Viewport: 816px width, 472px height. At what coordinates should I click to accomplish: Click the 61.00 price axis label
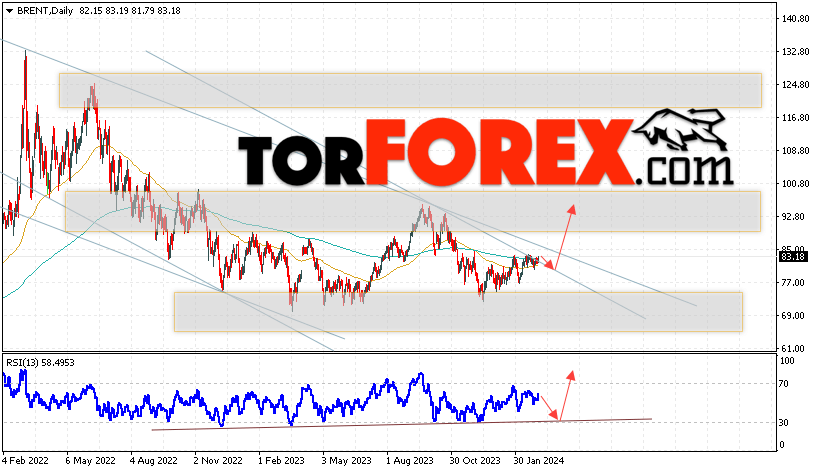click(x=793, y=348)
